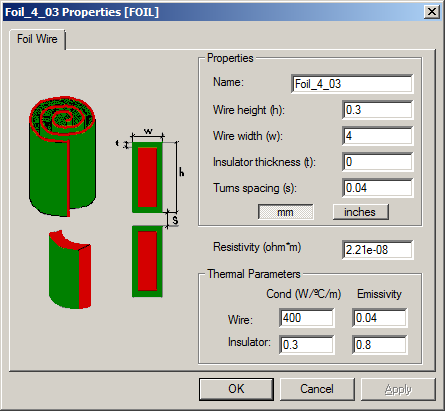Click the Insulator conductivity field
445x411 pixels.
[307, 345]
